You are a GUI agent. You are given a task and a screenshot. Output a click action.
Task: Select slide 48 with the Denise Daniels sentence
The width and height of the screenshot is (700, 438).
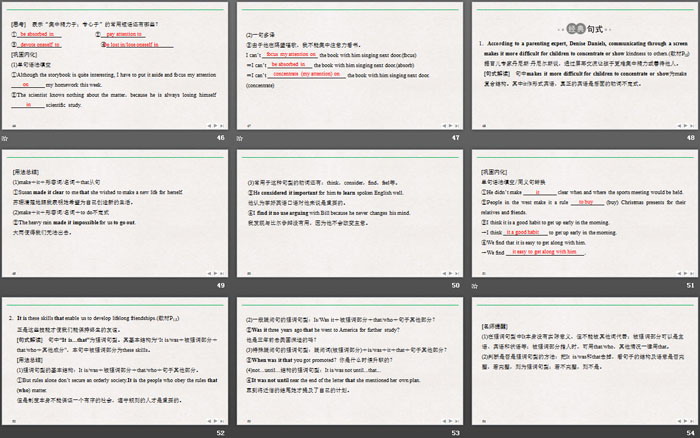584,65
